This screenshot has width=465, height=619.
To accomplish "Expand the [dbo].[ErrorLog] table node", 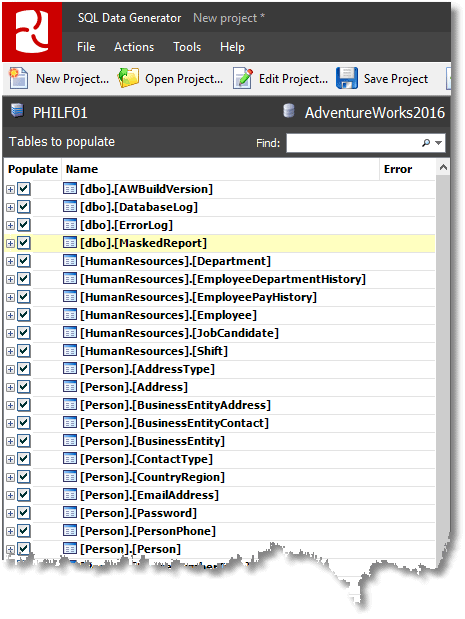I will 10,225.
